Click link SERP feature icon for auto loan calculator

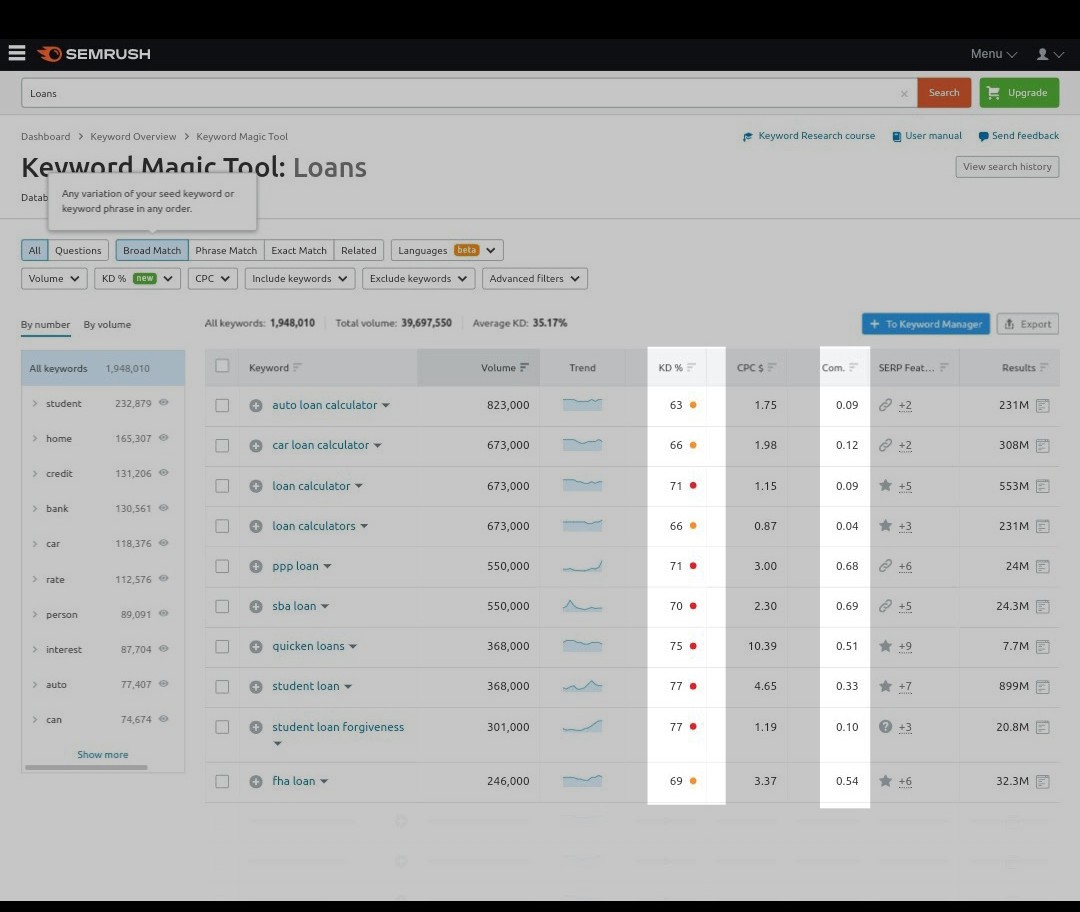point(885,405)
